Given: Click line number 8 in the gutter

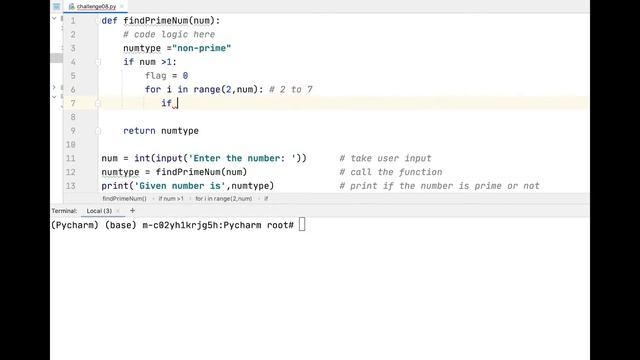Looking at the screenshot, I should pyautogui.click(x=73, y=117).
